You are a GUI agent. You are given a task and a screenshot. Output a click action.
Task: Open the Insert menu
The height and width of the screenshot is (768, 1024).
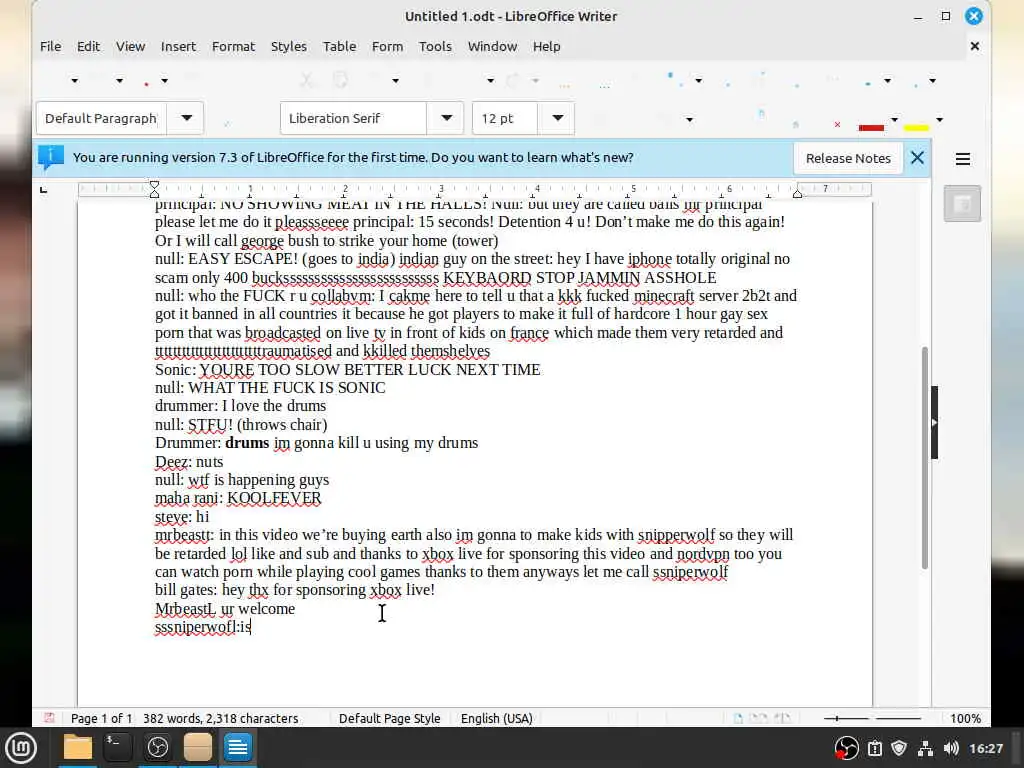(178, 46)
